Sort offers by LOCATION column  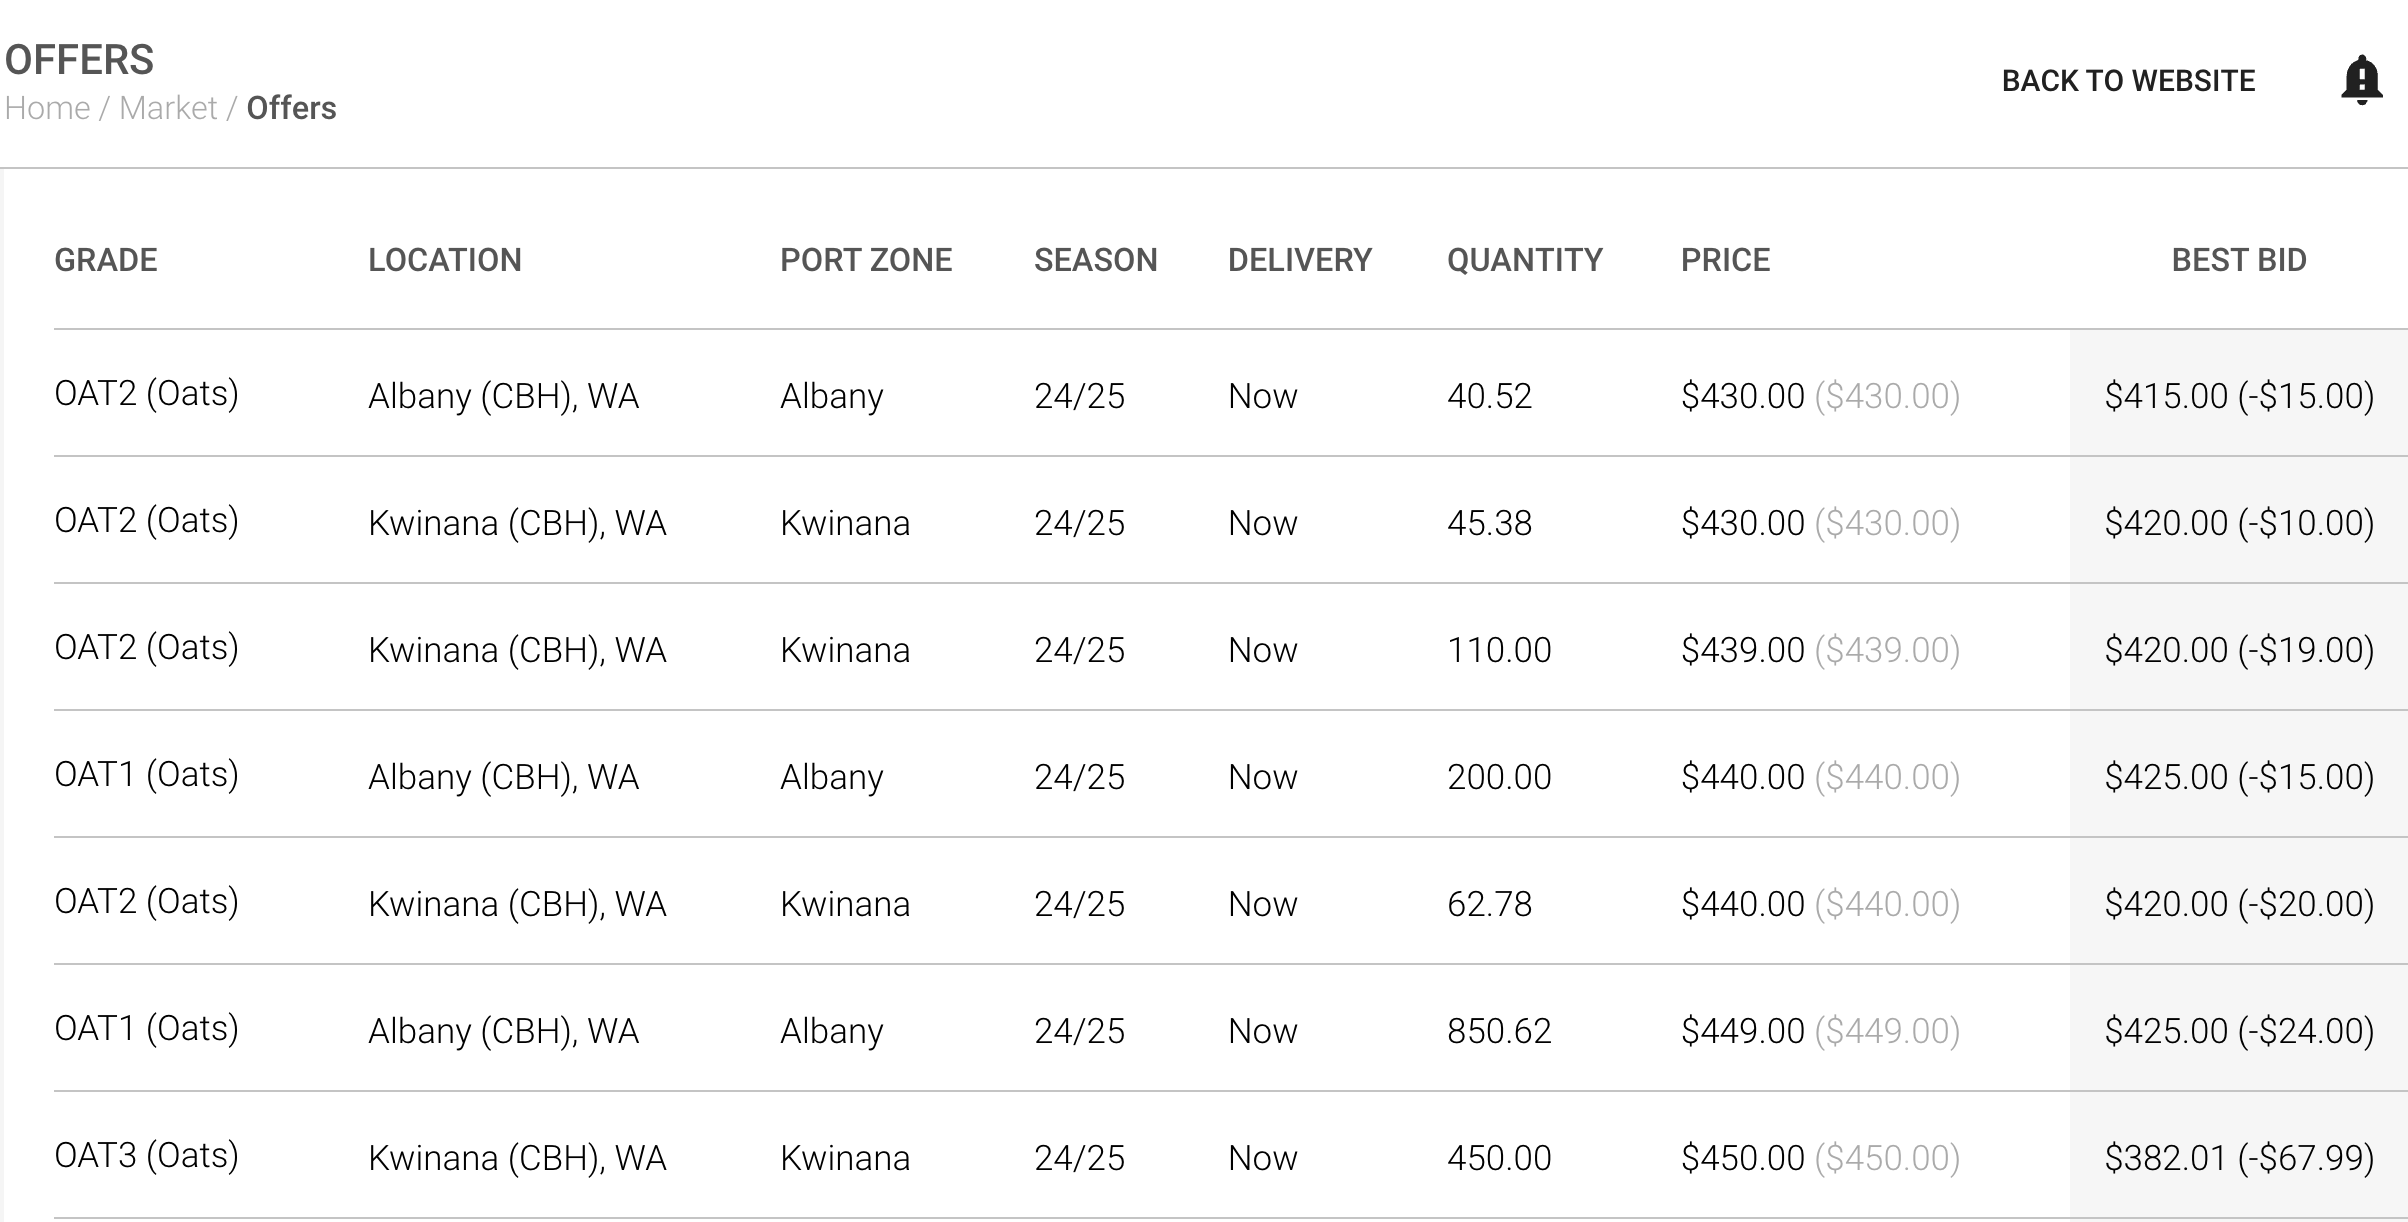pyautogui.click(x=445, y=260)
